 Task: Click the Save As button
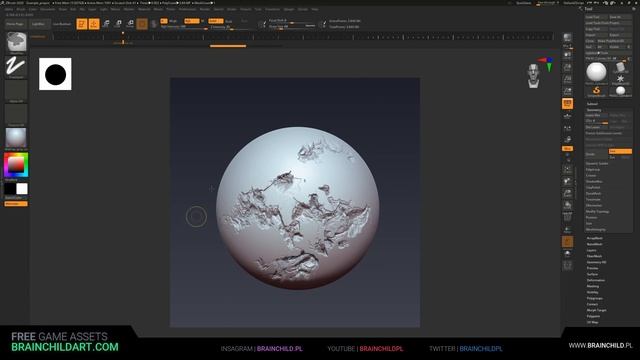(x=620, y=17)
